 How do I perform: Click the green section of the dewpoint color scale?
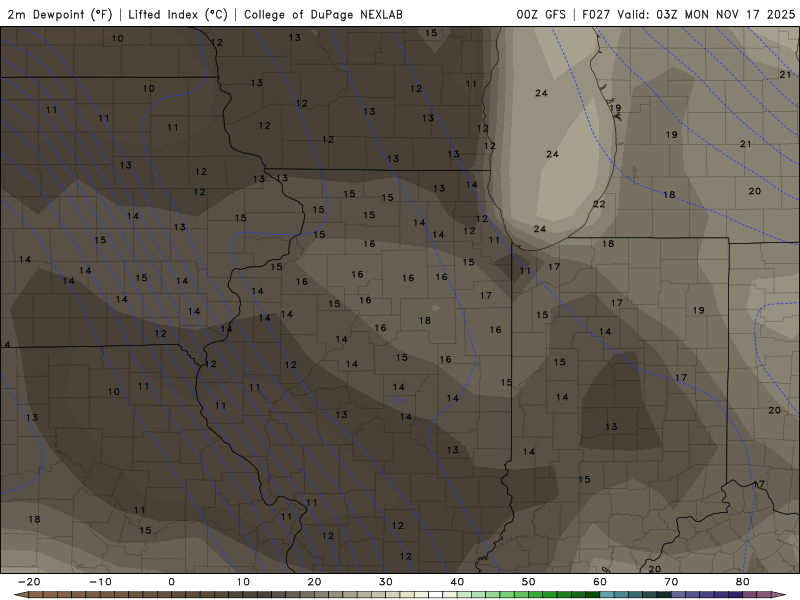click(528, 595)
